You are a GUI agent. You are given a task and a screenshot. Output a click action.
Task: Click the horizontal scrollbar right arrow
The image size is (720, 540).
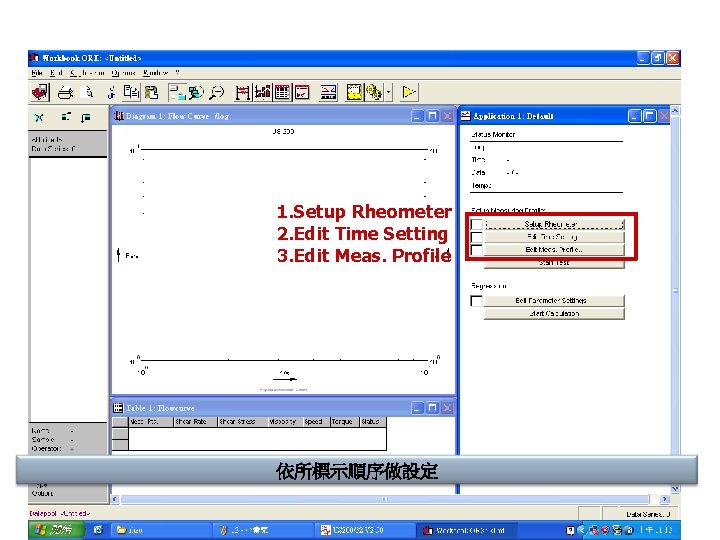tap(664, 499)
